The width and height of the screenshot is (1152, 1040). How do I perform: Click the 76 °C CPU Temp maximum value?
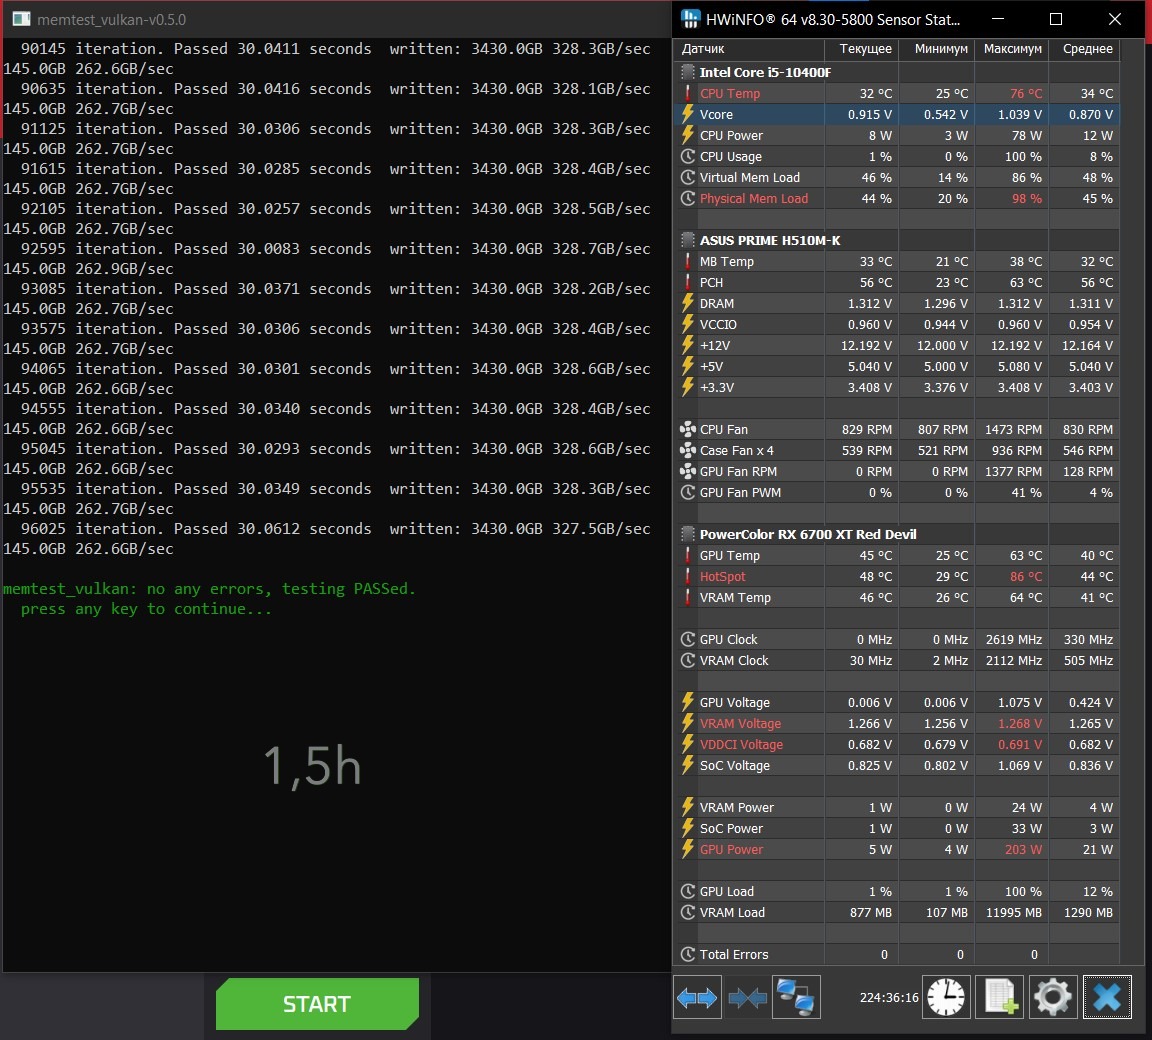(1026, 93)
